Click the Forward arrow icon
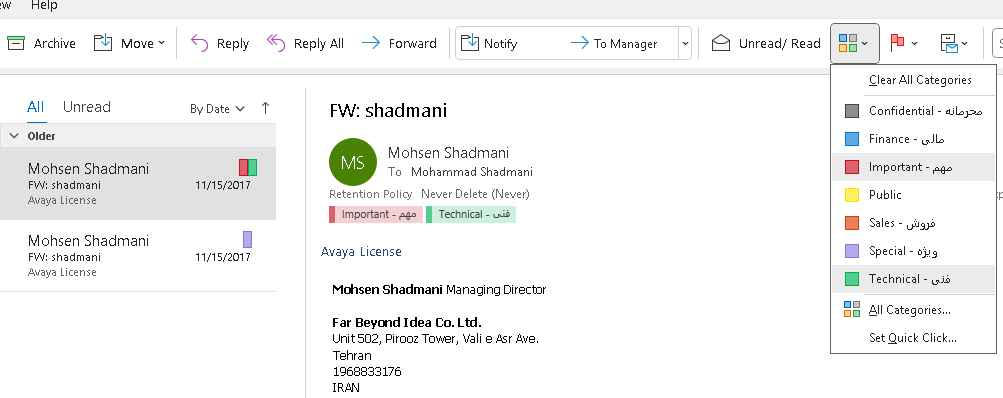 [x=371, y=44]
